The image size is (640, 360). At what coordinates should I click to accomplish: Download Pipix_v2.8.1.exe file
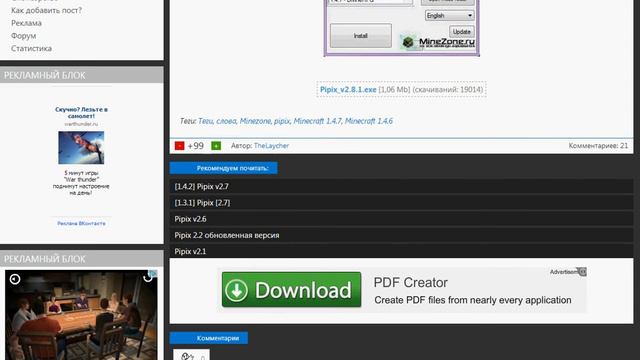click(348, 89)
